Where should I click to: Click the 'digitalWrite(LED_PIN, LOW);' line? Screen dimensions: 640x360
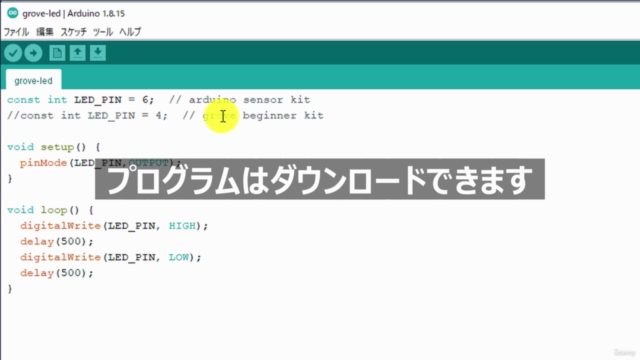tap(111, 258)
